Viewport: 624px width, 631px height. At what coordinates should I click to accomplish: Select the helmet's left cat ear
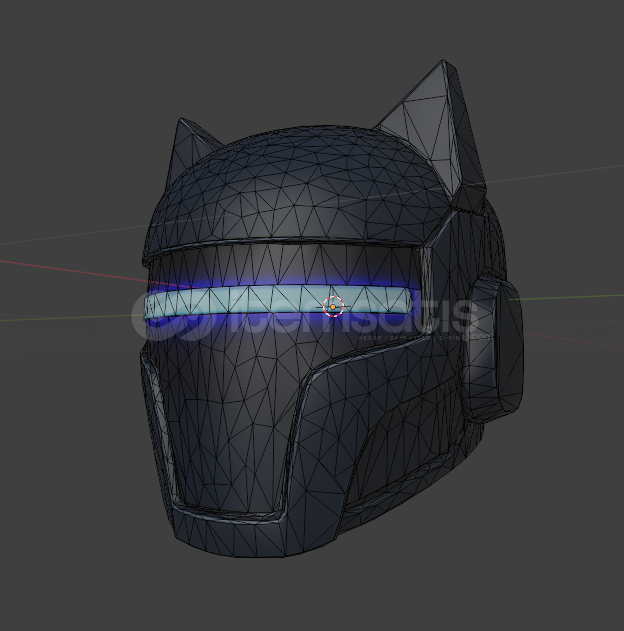click(x=190, y=150)
